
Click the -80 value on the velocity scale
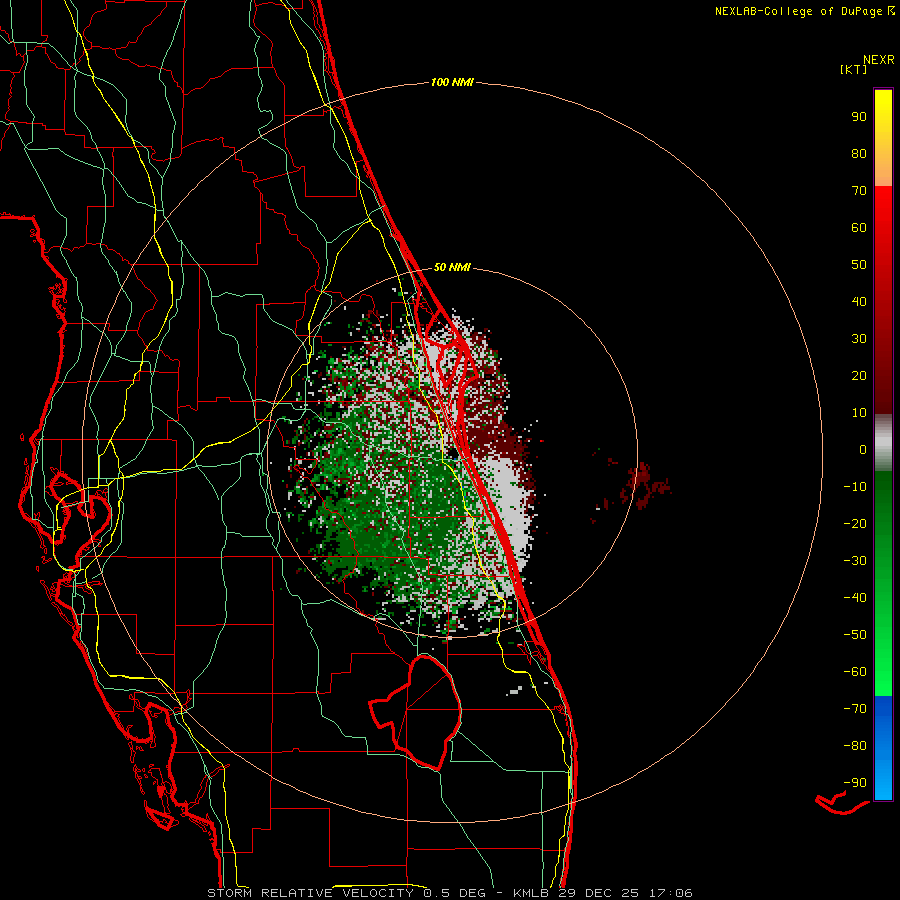pos(855,746)
